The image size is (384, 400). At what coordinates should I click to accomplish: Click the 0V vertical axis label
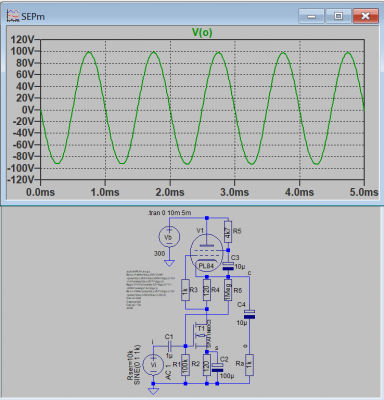(x=28, y=110)
